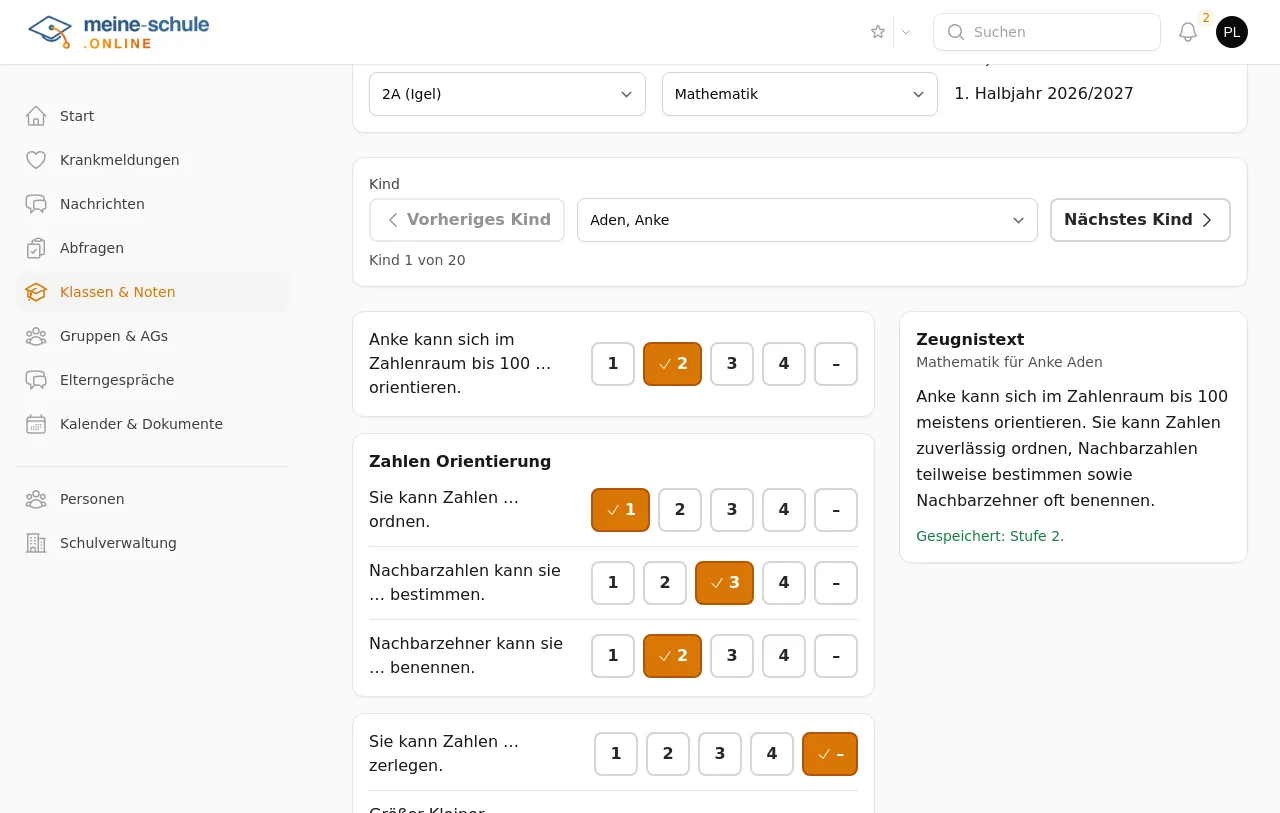Select grade 4 for Zahlen ordnen
This screenshot has height=813, width=1280.
(x=784, y=510)
